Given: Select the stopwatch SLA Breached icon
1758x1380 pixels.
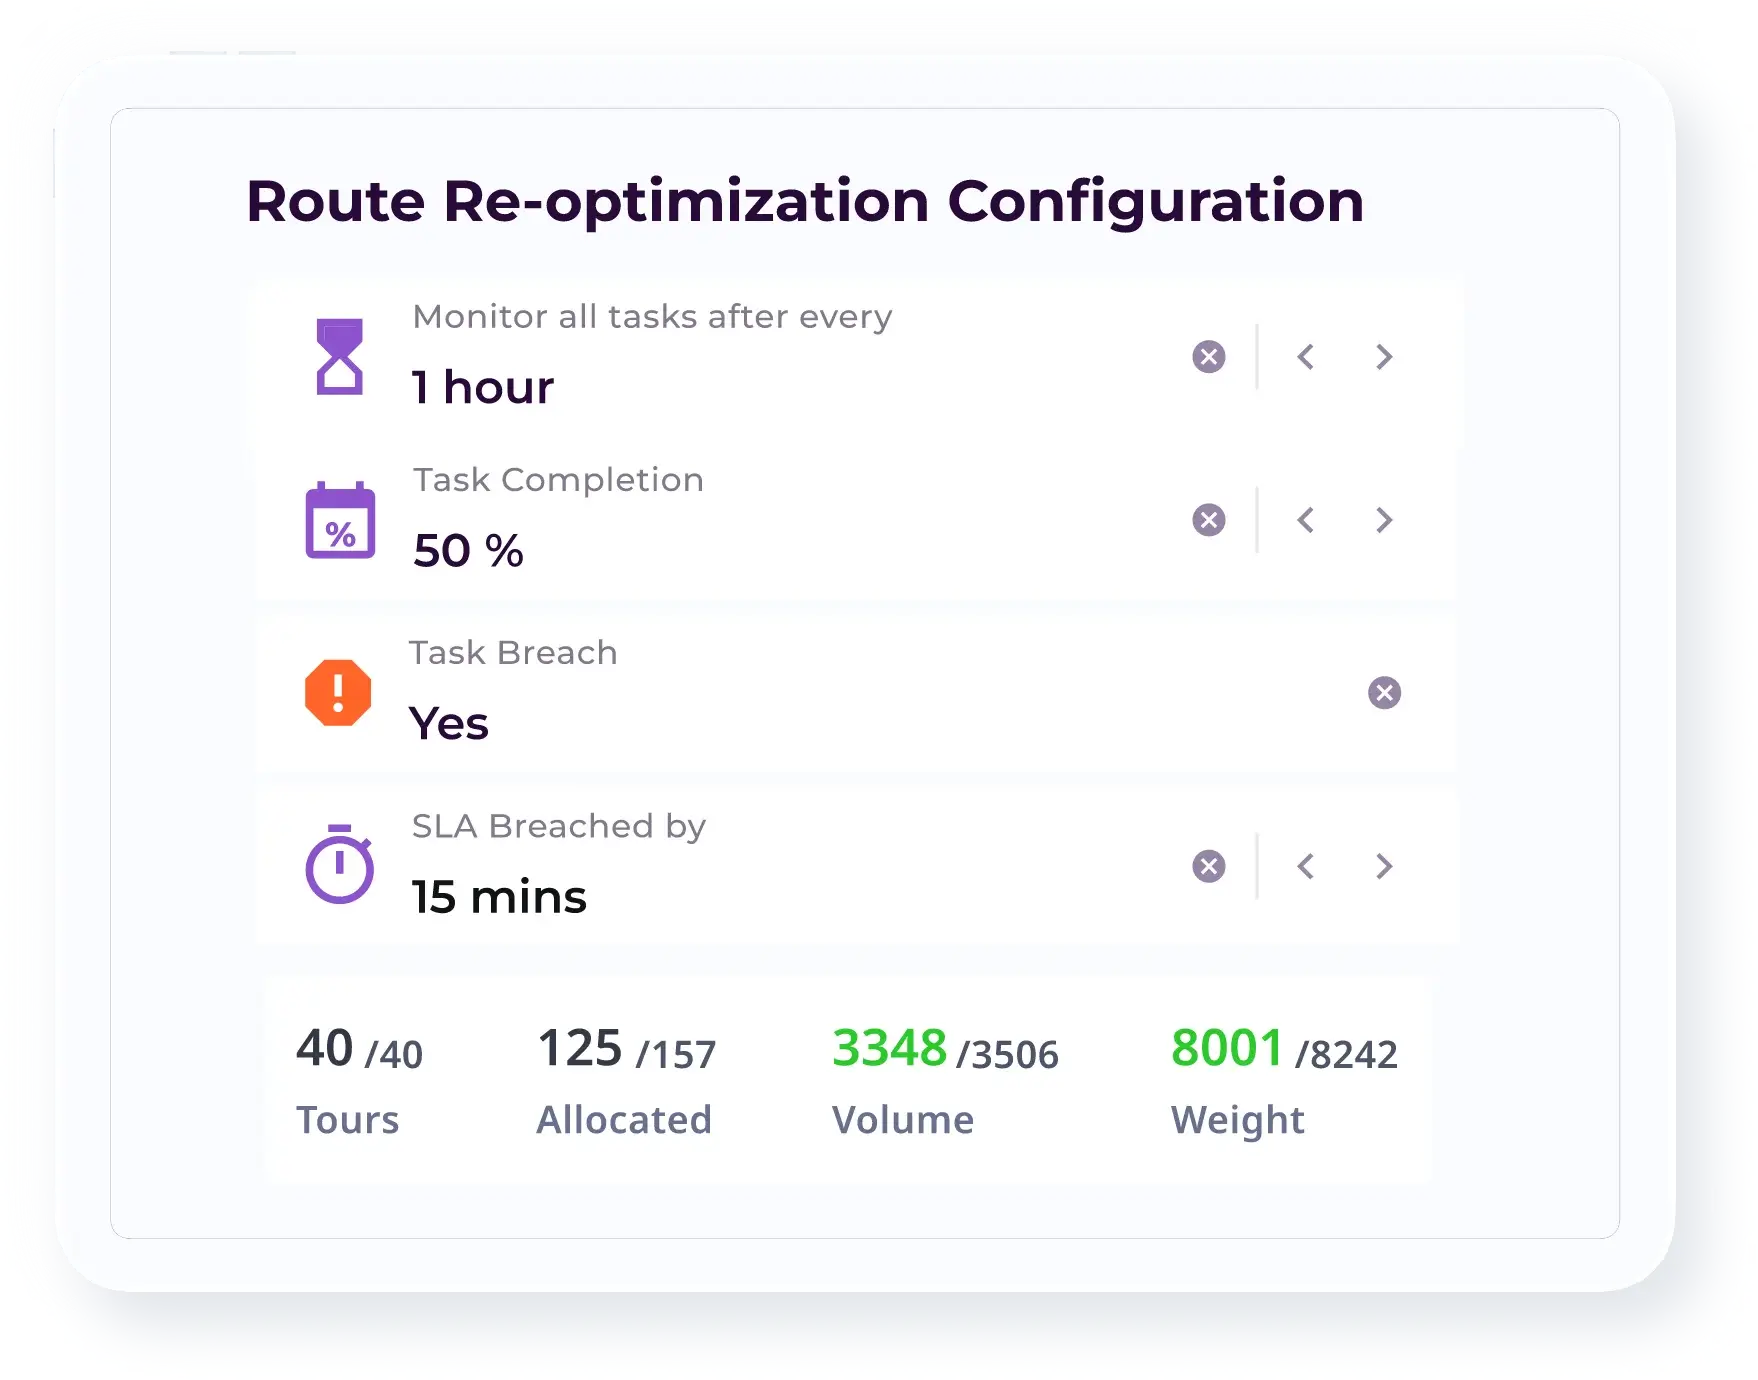Looking at the screenshot, I should tap(341, 866).
